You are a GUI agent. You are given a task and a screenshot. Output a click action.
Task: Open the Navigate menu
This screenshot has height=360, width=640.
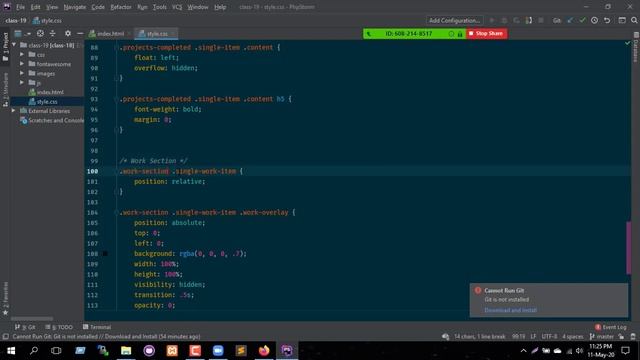click(75, 7)
